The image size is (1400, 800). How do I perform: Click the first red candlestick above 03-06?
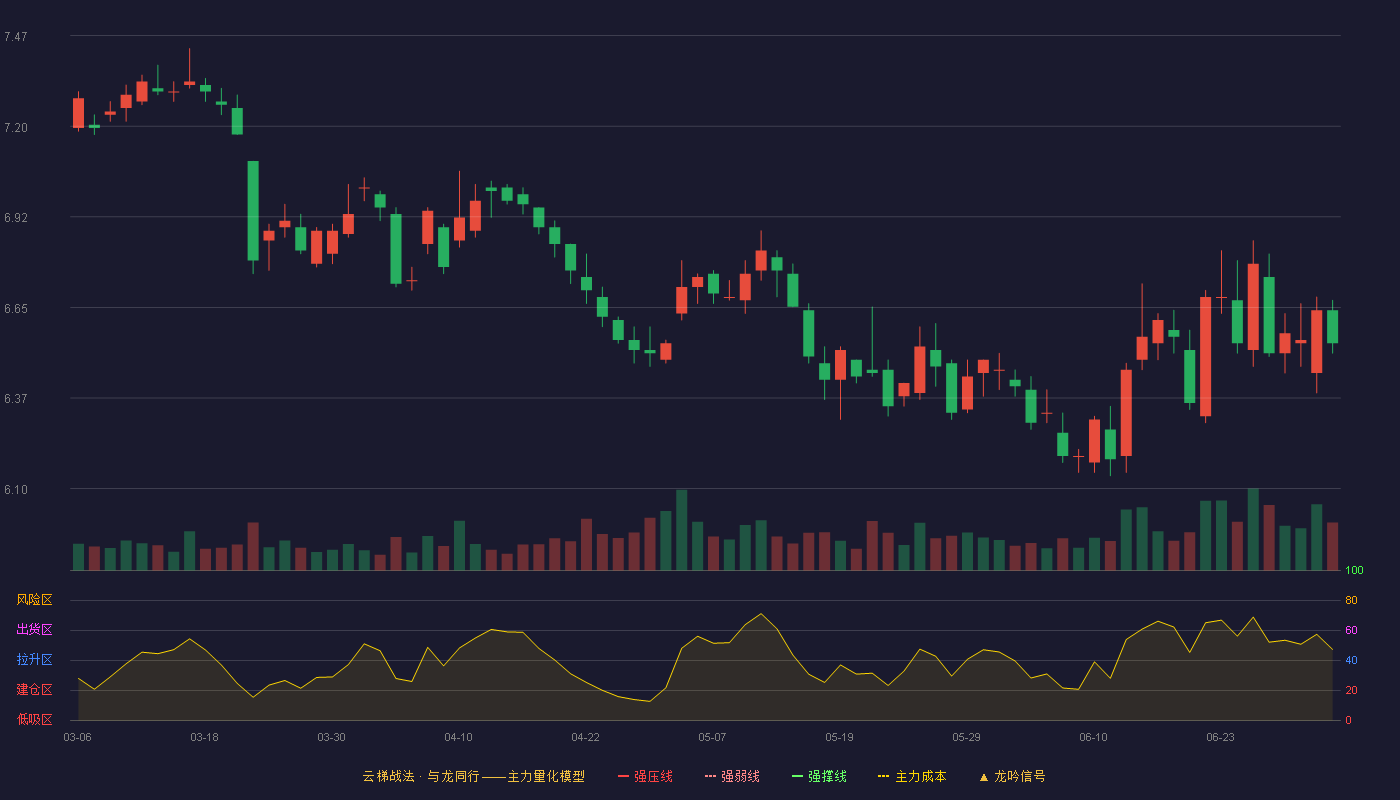tap(78, 112)
